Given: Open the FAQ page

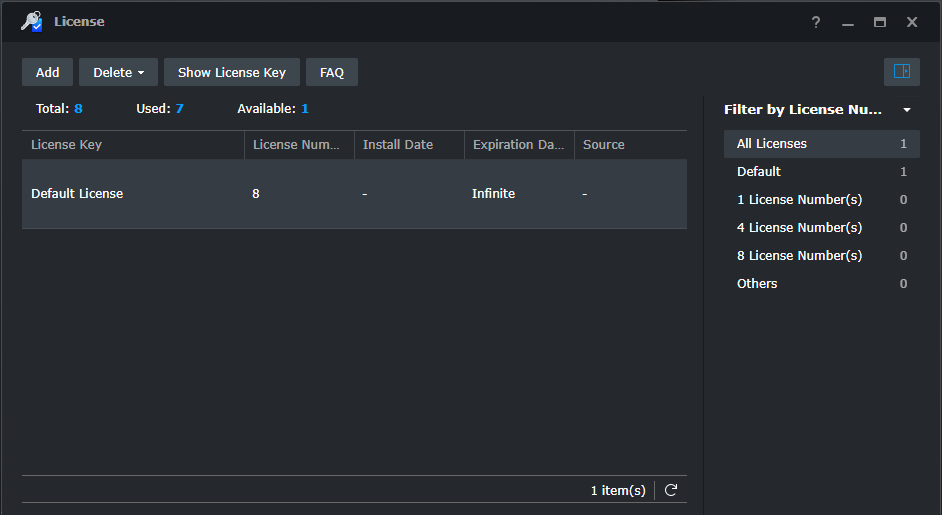Looking at the screenshot, I should click(x=332, y=72).
